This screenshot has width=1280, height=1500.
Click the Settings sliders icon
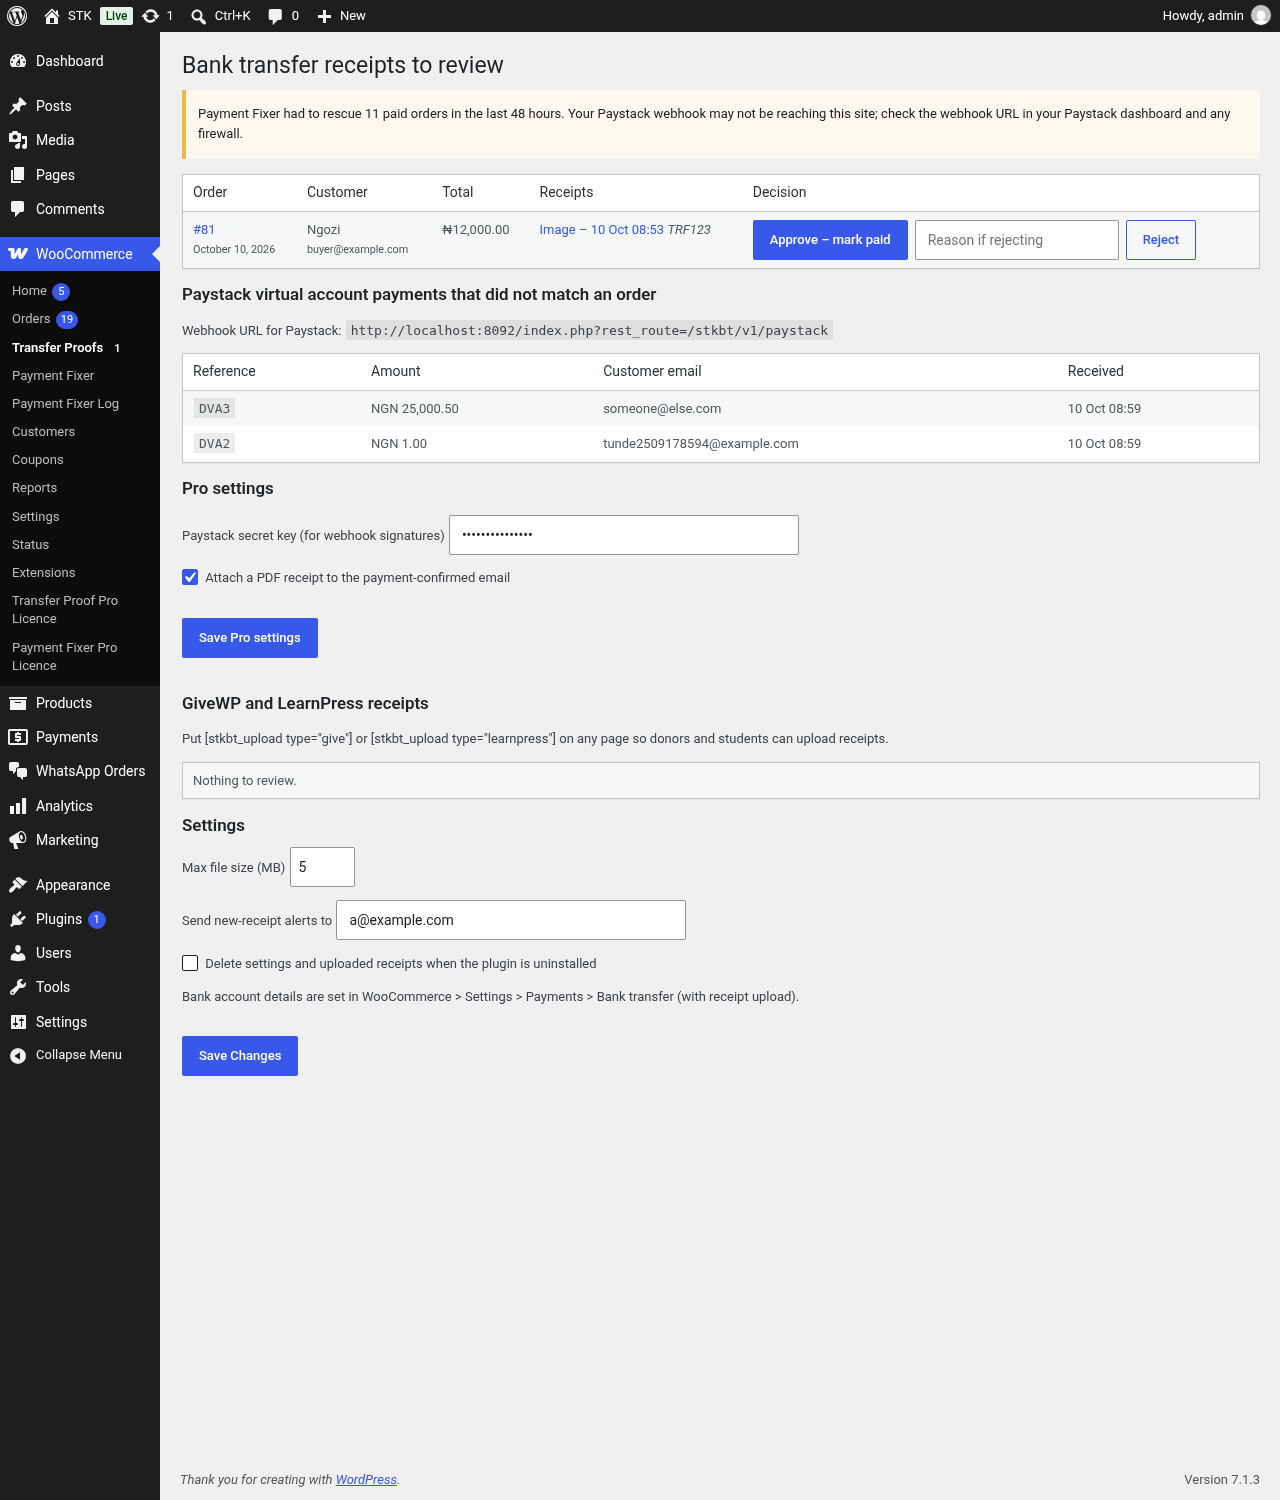click(18, 1022)
